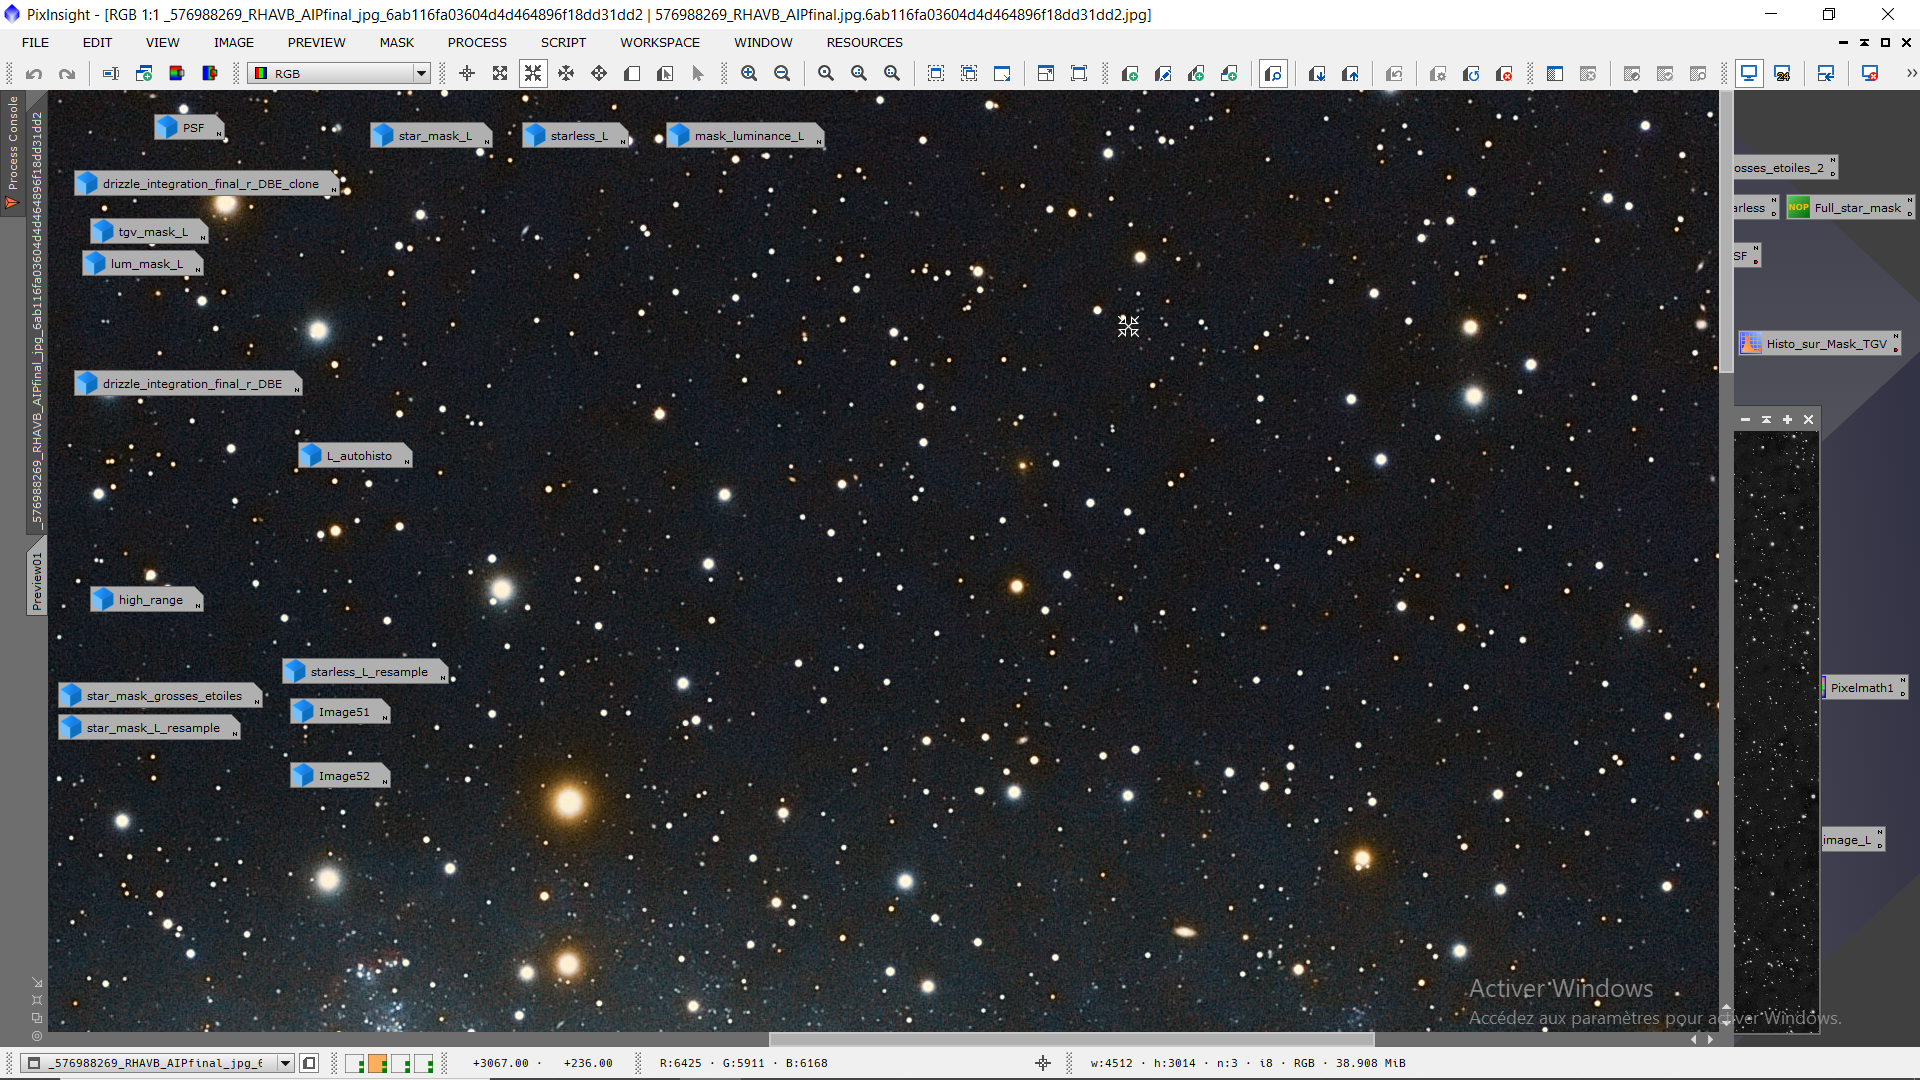Switch to the Preview01 side tab
The height and width of the screenshot is (1080, 1920).
37,580
